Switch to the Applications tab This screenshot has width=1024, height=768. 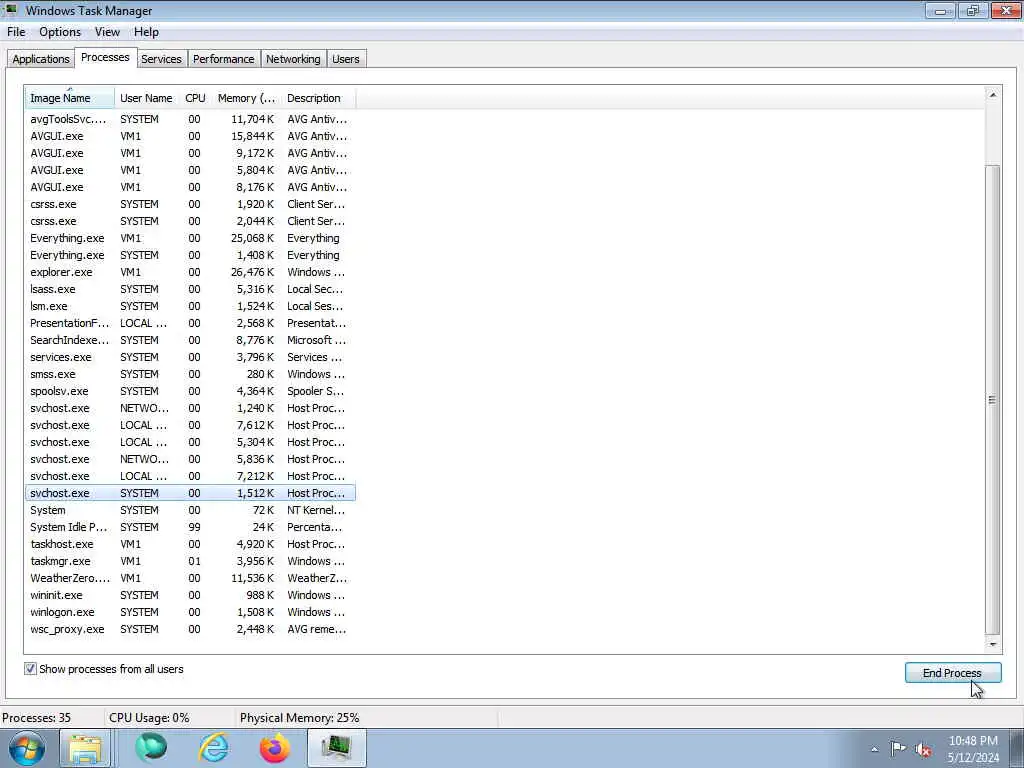pos(40,59)
